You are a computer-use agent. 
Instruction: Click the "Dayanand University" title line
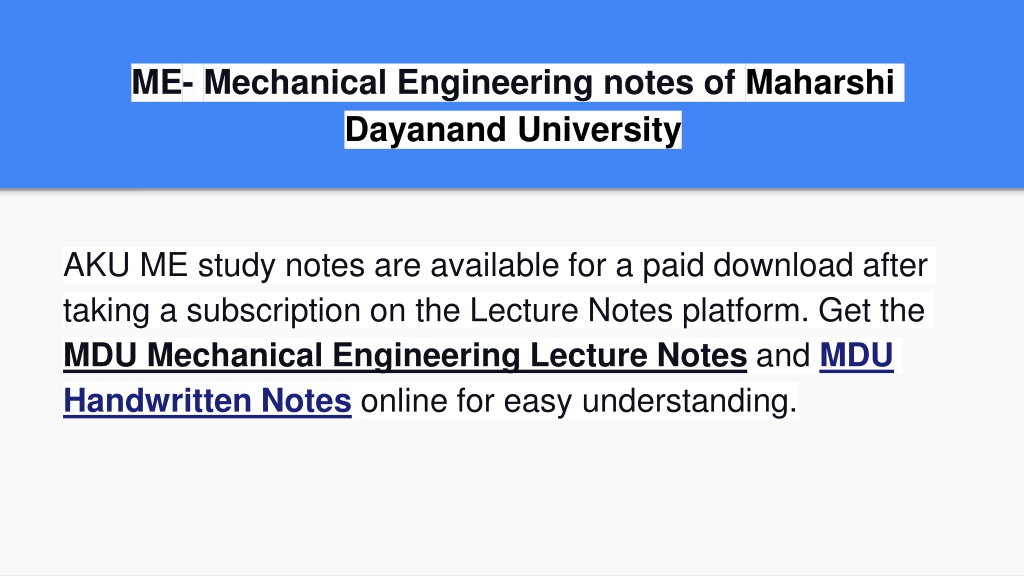pos(513,129)
